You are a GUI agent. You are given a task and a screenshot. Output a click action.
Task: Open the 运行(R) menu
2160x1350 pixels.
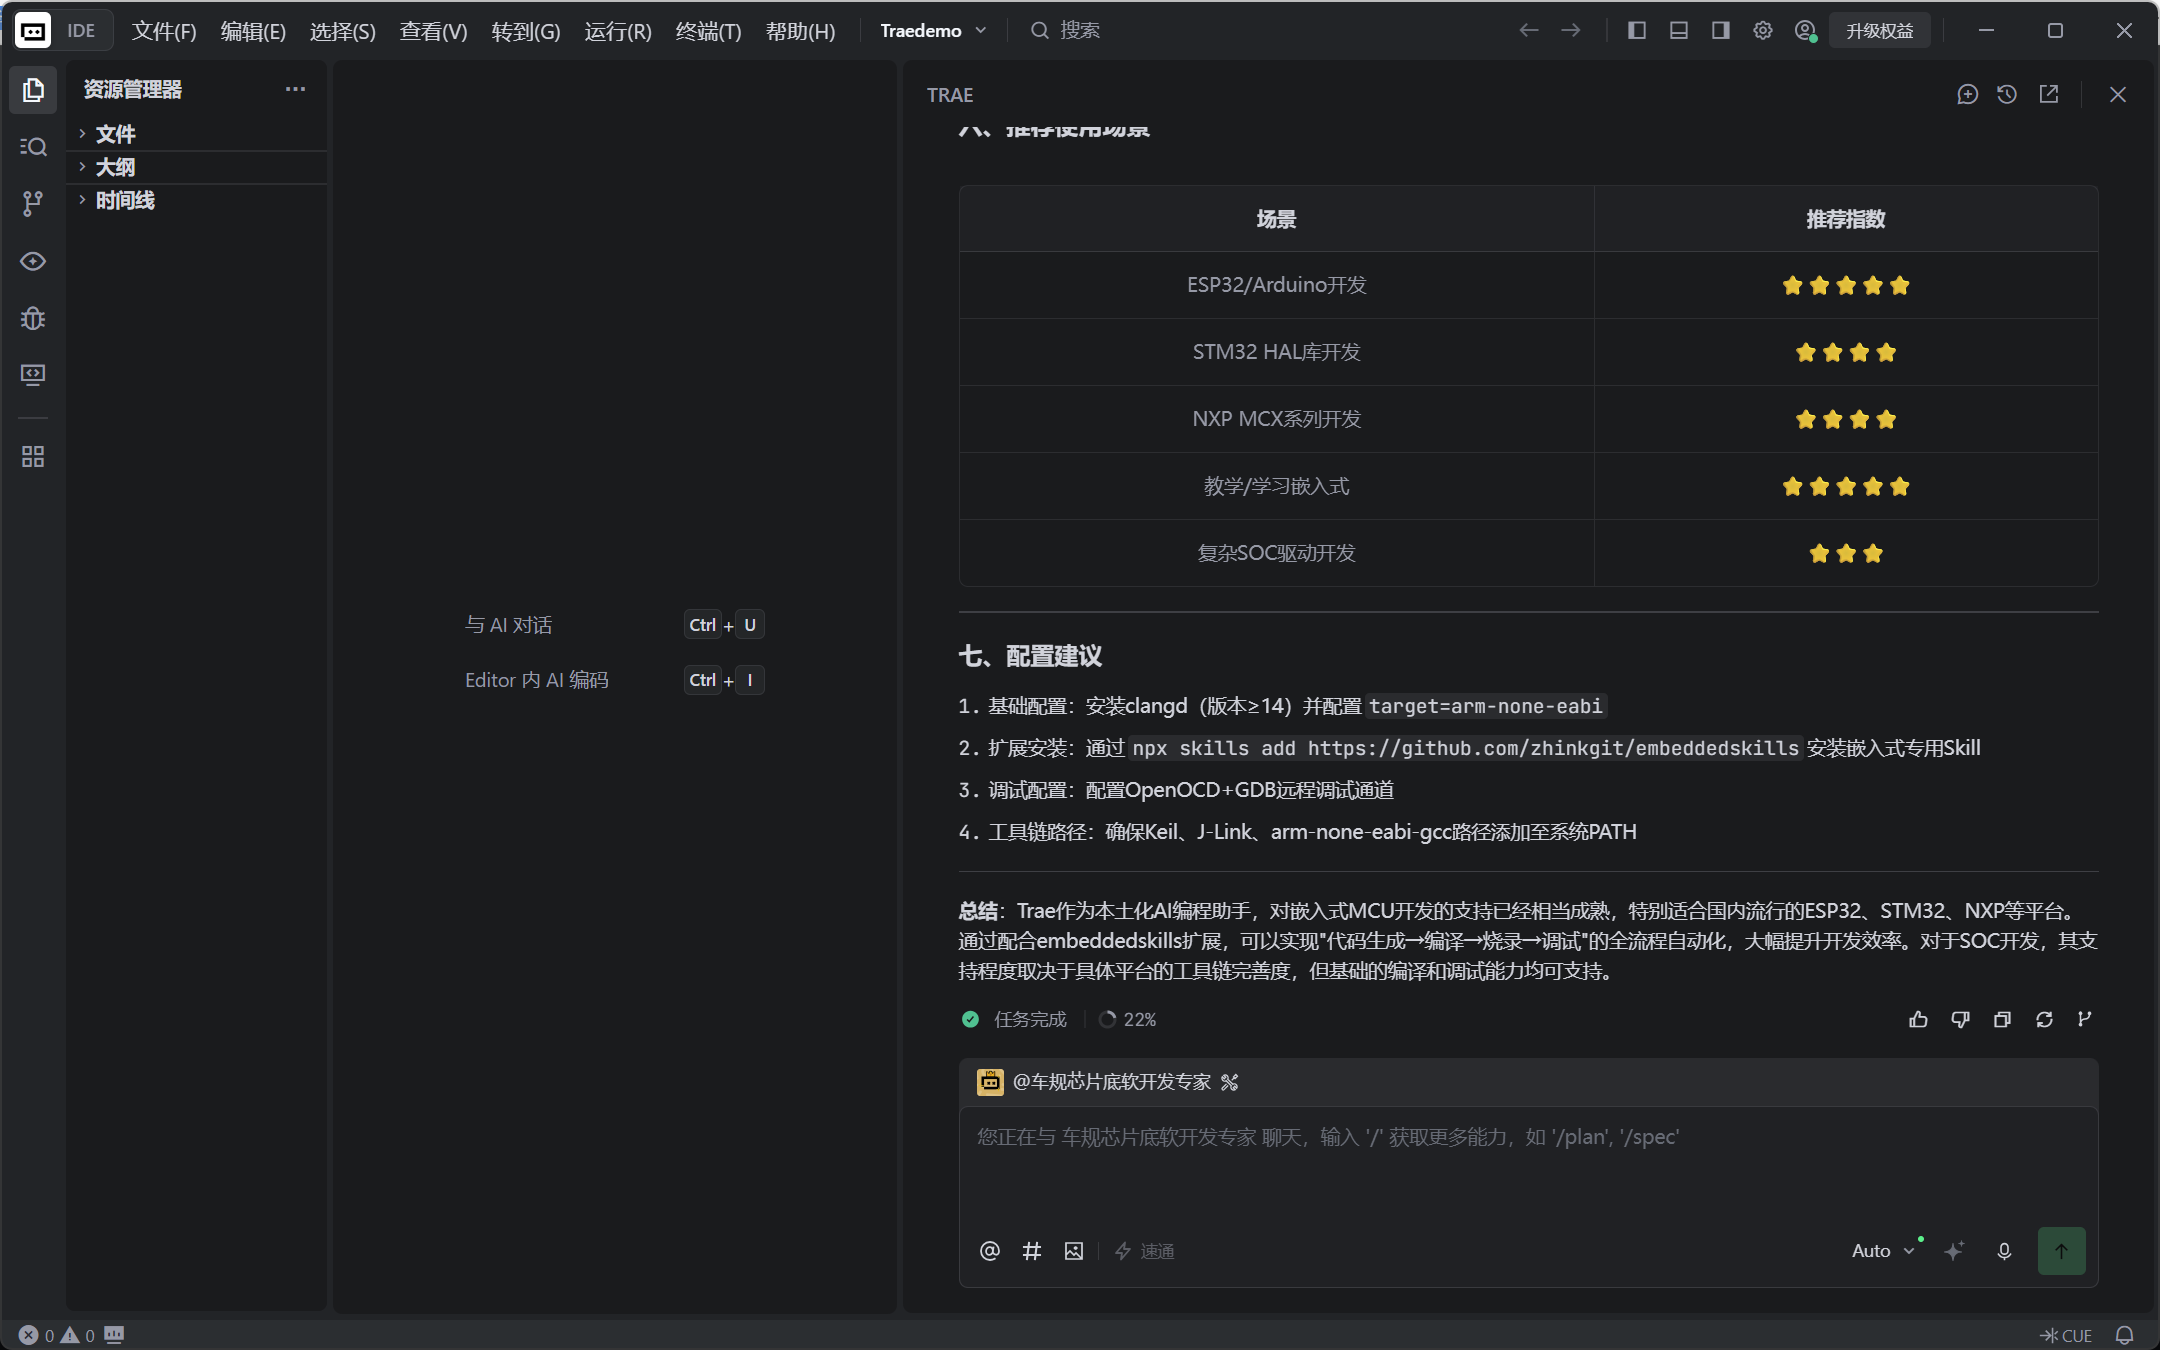618,31
